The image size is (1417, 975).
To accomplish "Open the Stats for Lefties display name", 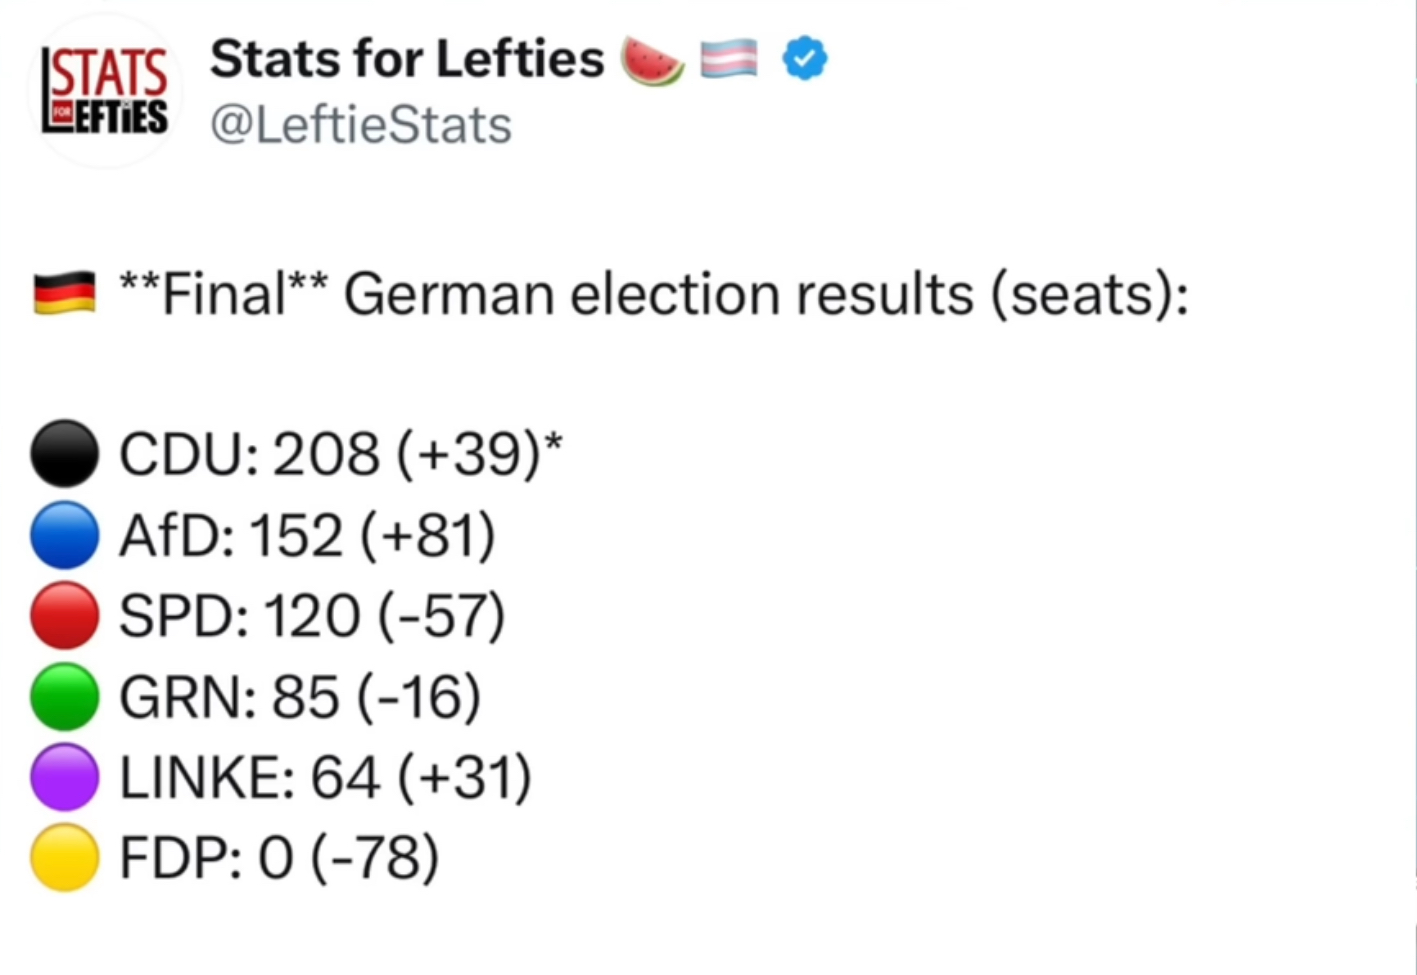I will (x=407, y=59).
